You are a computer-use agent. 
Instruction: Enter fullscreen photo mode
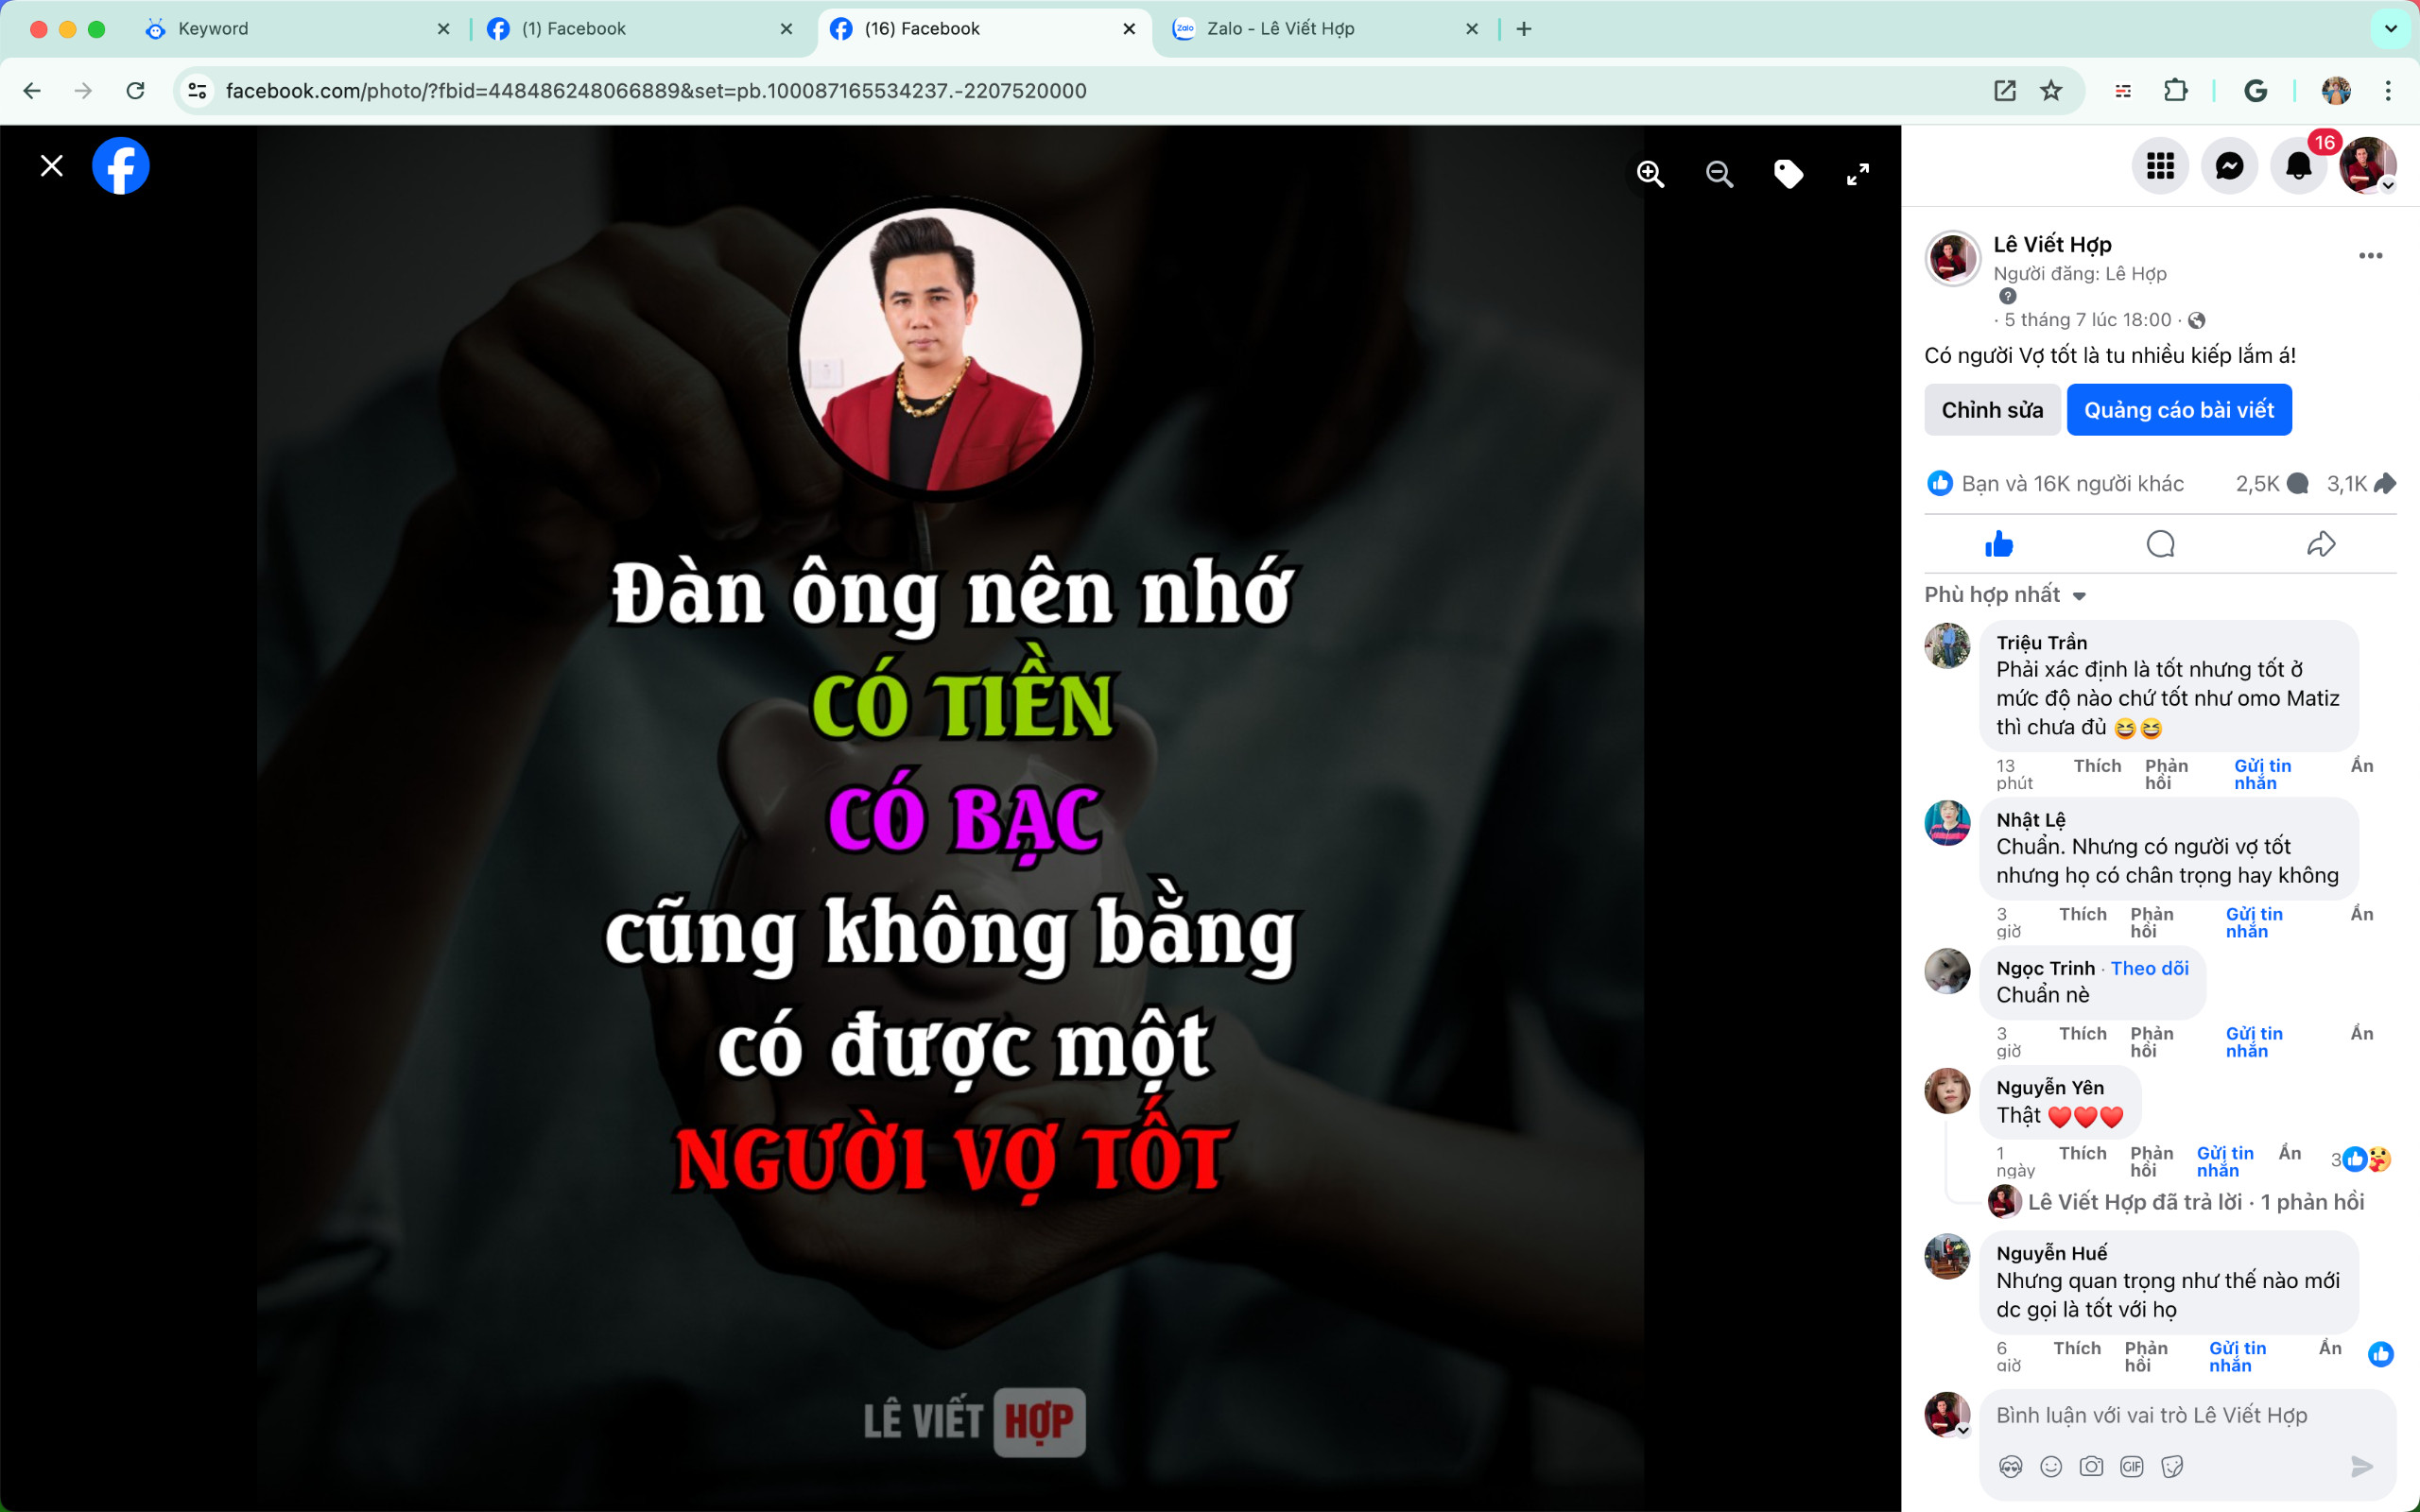click(x=1857, y=174)
